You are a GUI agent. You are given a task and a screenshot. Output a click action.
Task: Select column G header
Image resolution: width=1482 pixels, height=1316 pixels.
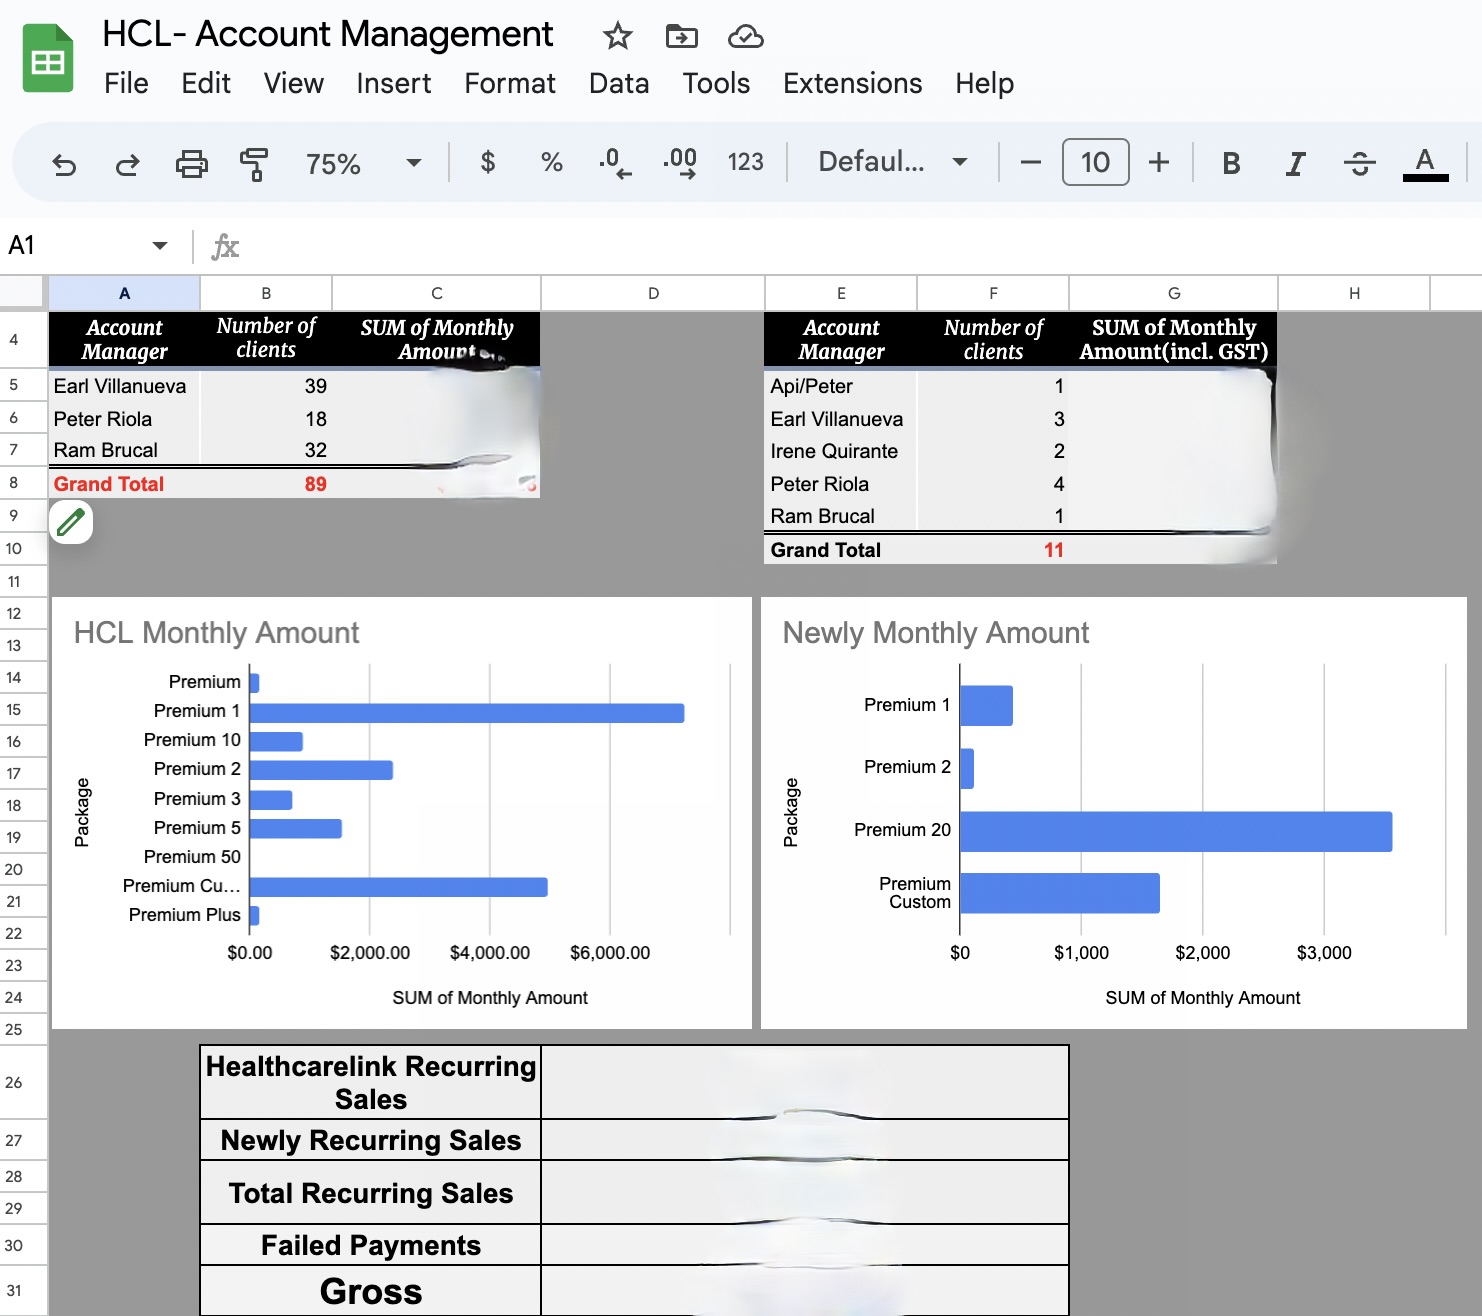1174,293
